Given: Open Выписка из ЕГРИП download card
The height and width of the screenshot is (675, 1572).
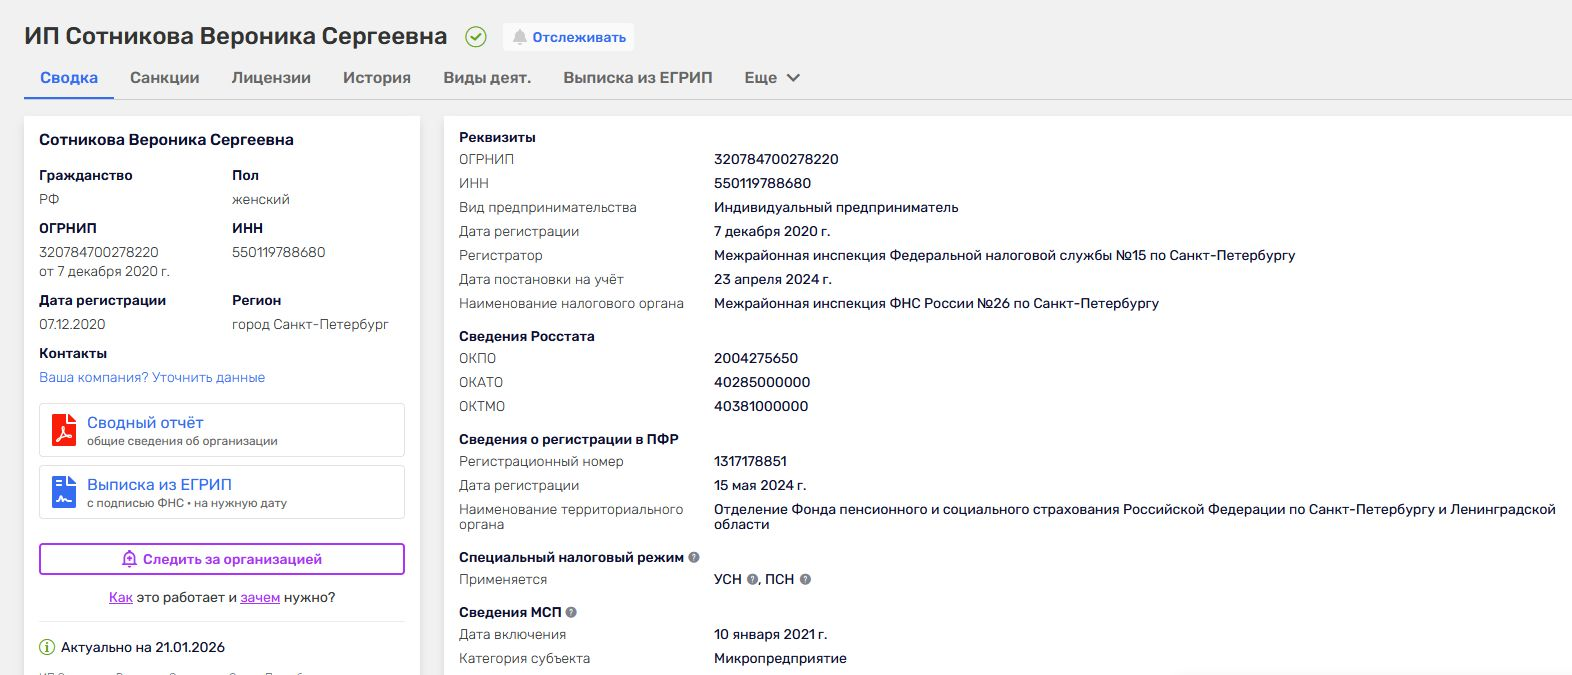Looking at the screenshot, I should tap(222, 492).
